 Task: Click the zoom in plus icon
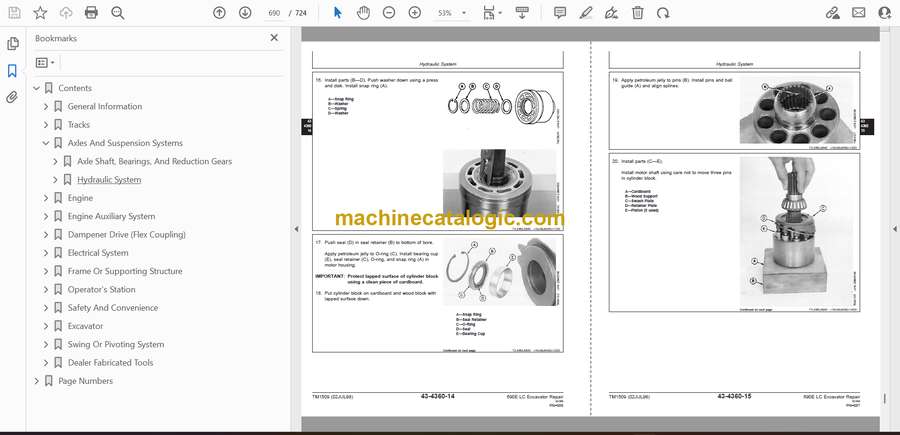[414, 13]
